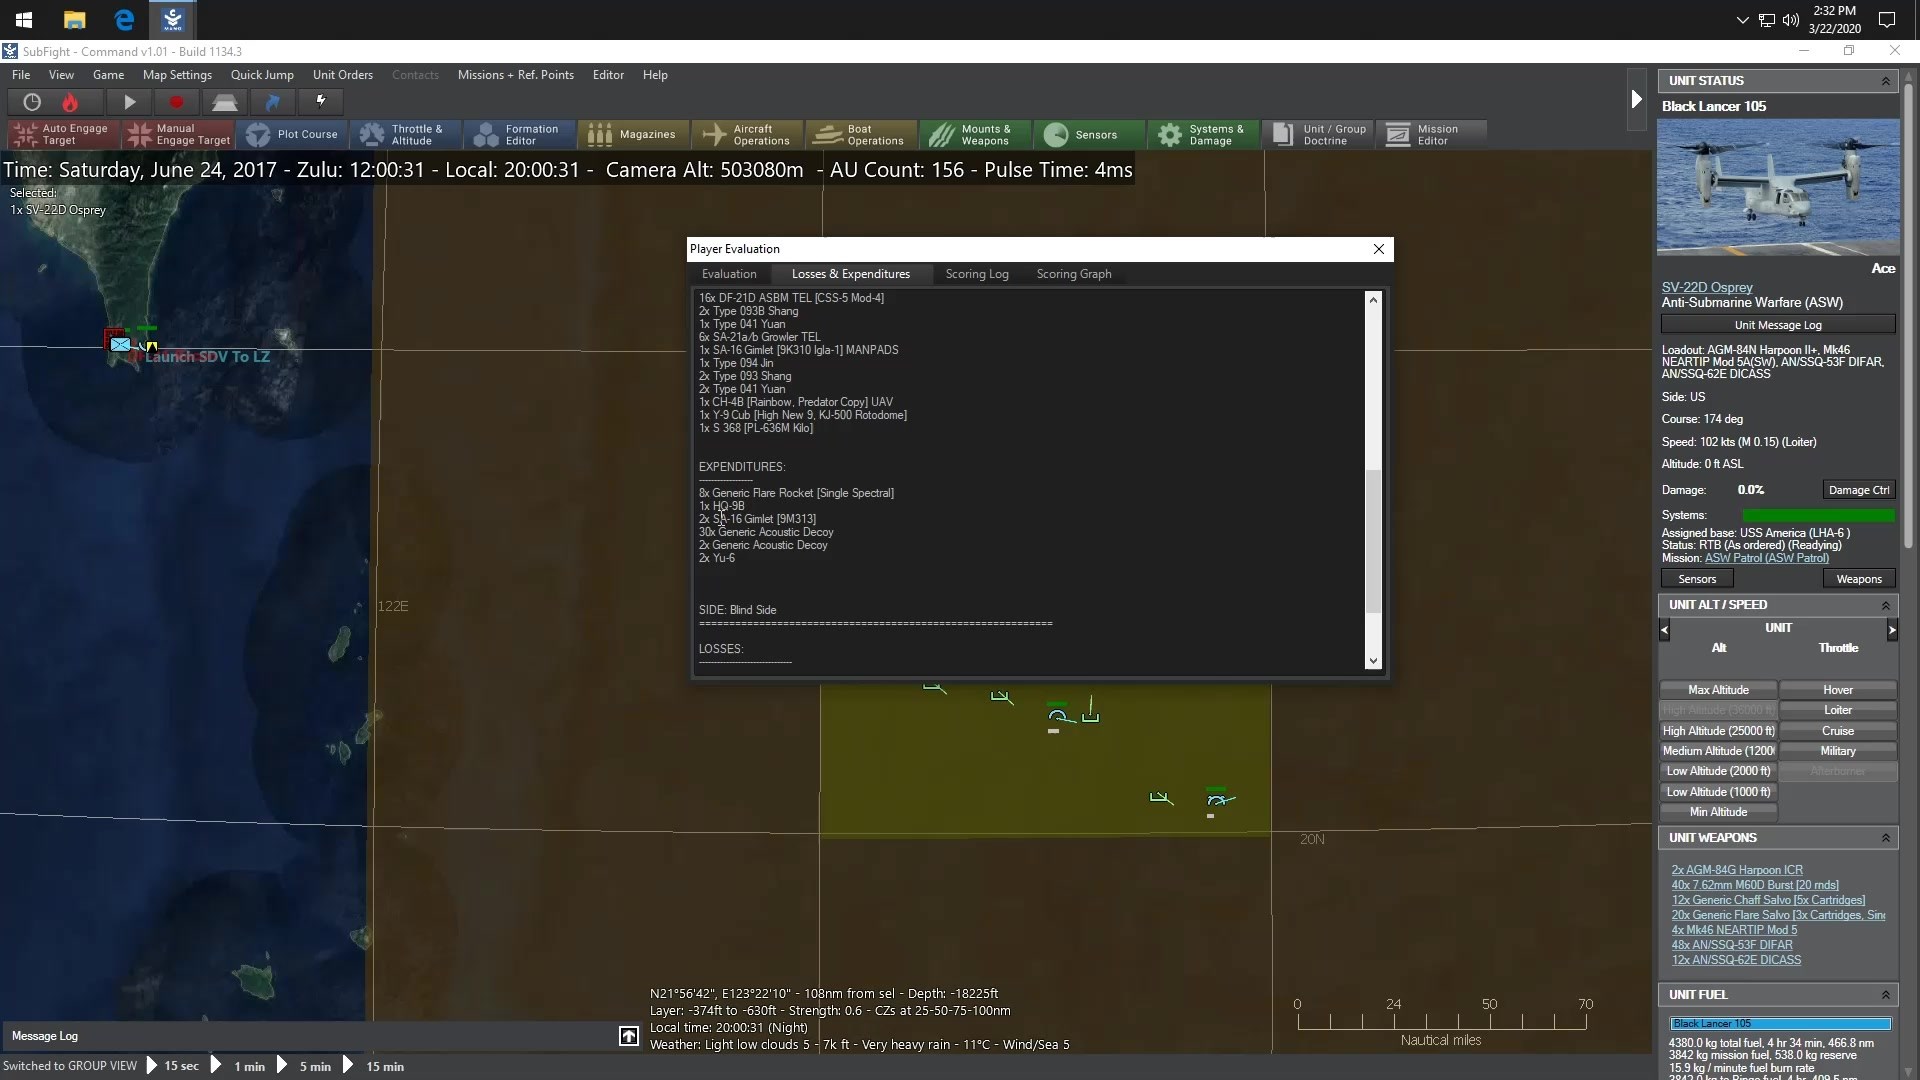This screenshot has width=1920, height=1080.
Task: Open Boat Operations
Action: 862,134
